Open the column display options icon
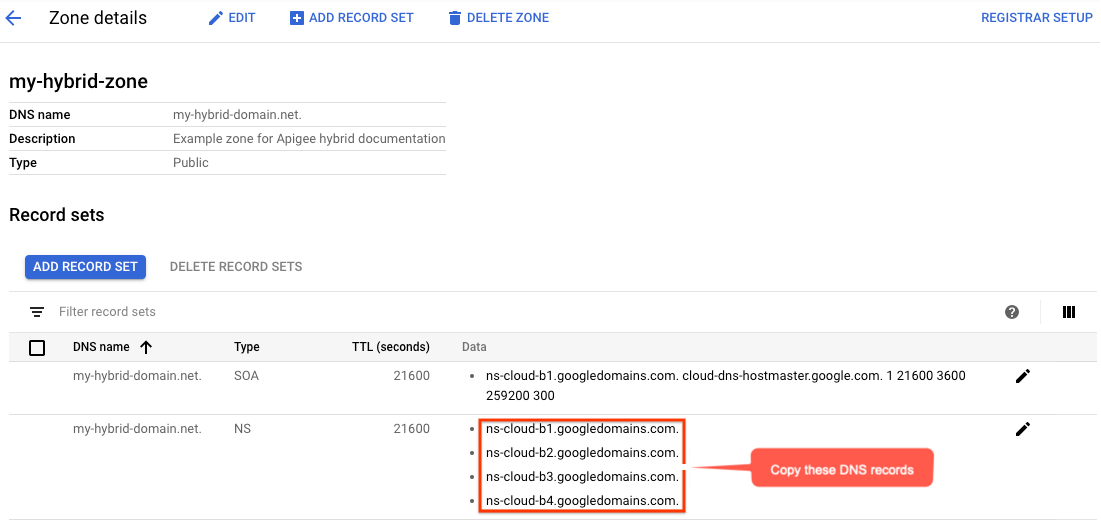 pyautogui.click(x=1069, y=312)
